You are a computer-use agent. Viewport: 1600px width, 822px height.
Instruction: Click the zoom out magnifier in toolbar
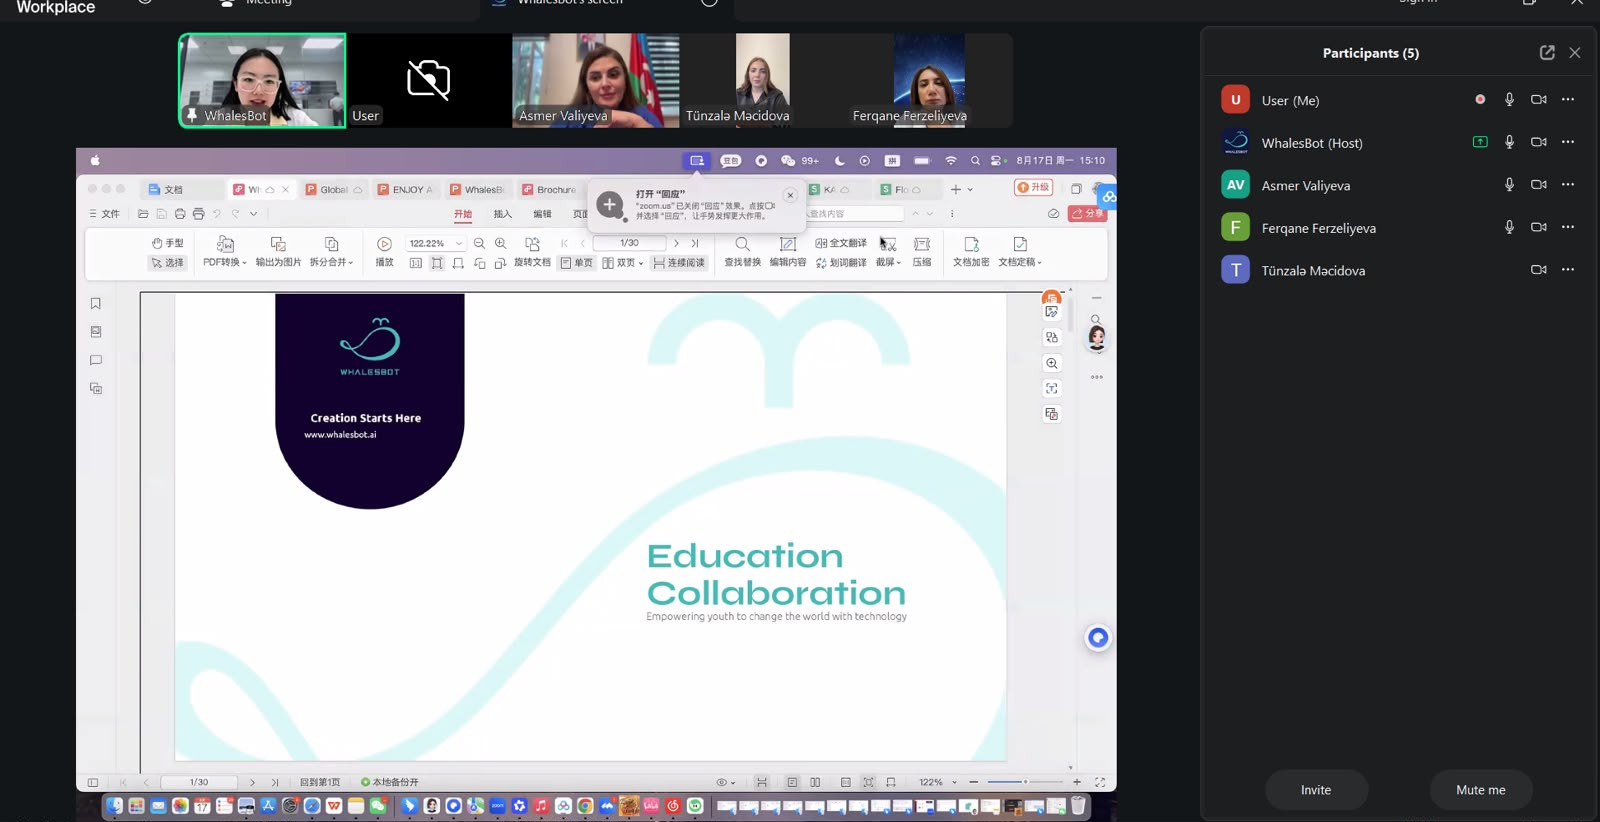(480, 243)
